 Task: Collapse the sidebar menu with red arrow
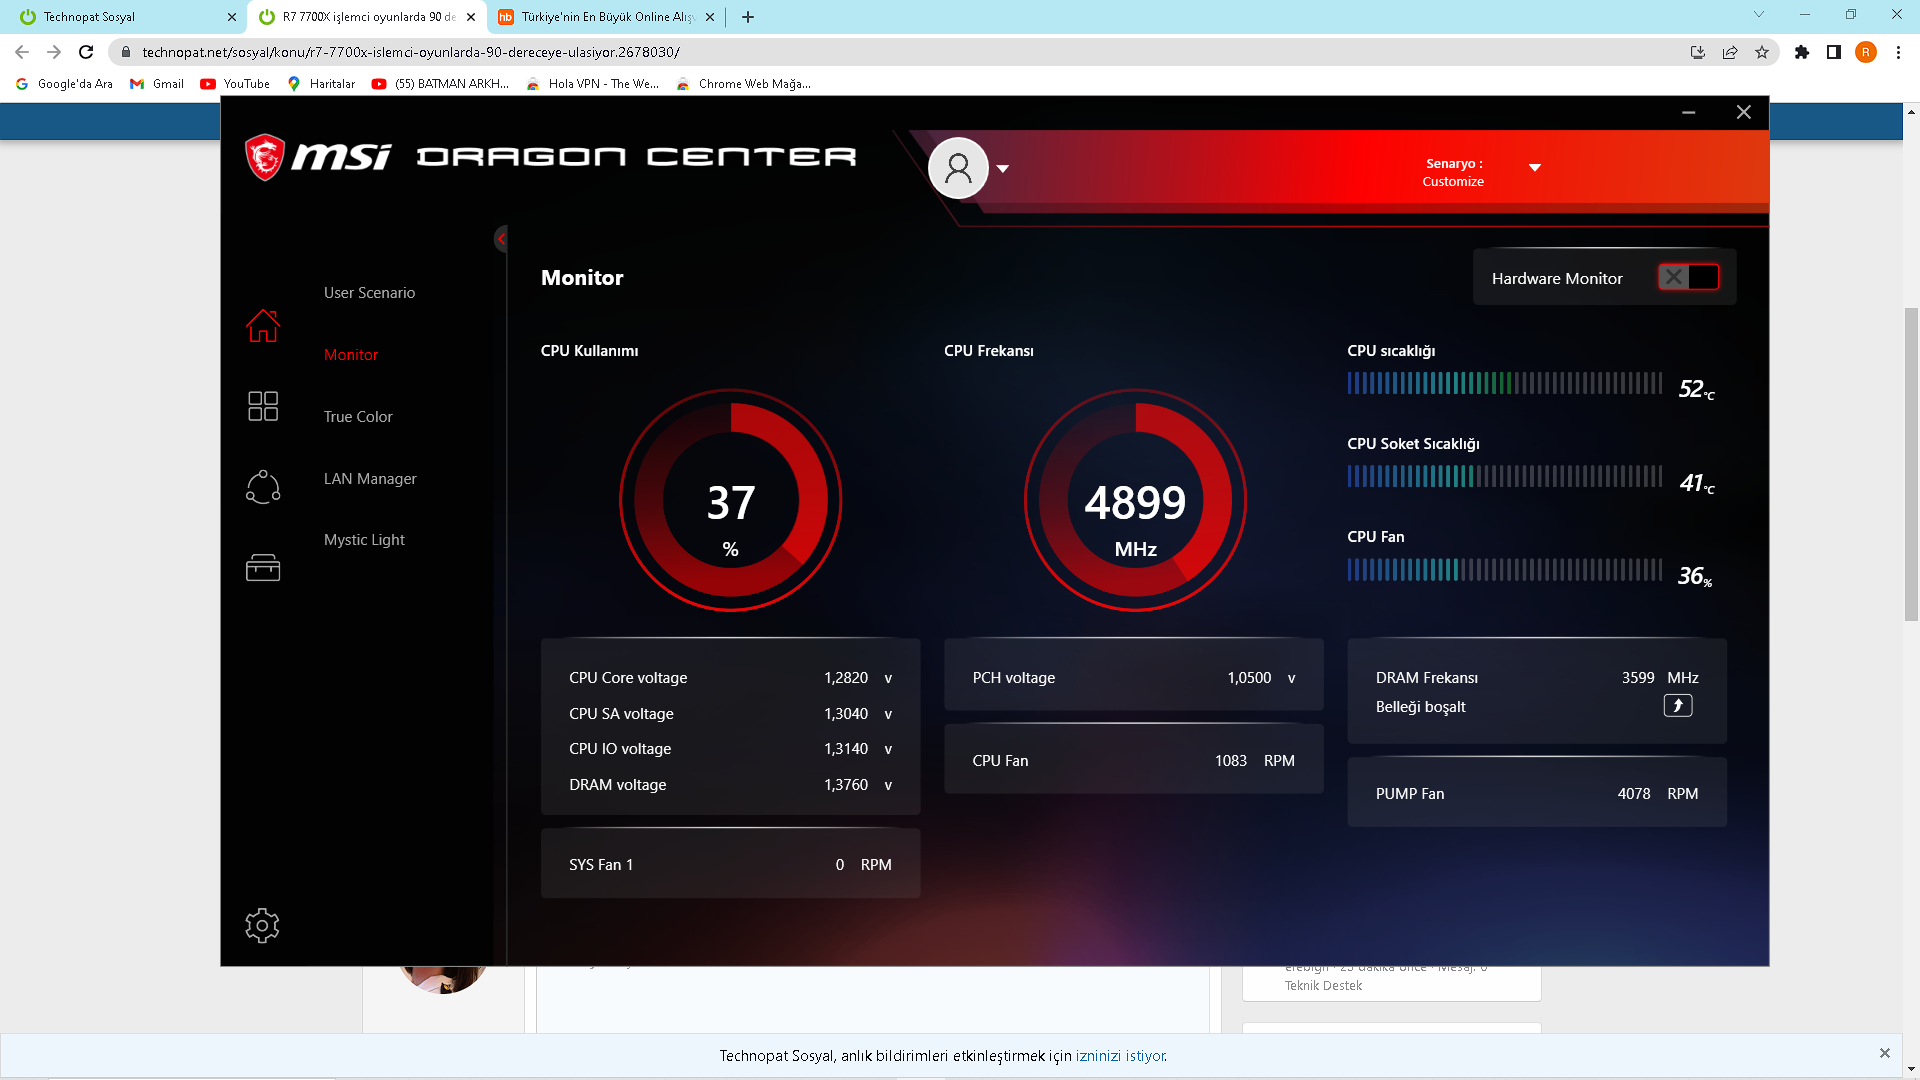click(x=501, y=239)
